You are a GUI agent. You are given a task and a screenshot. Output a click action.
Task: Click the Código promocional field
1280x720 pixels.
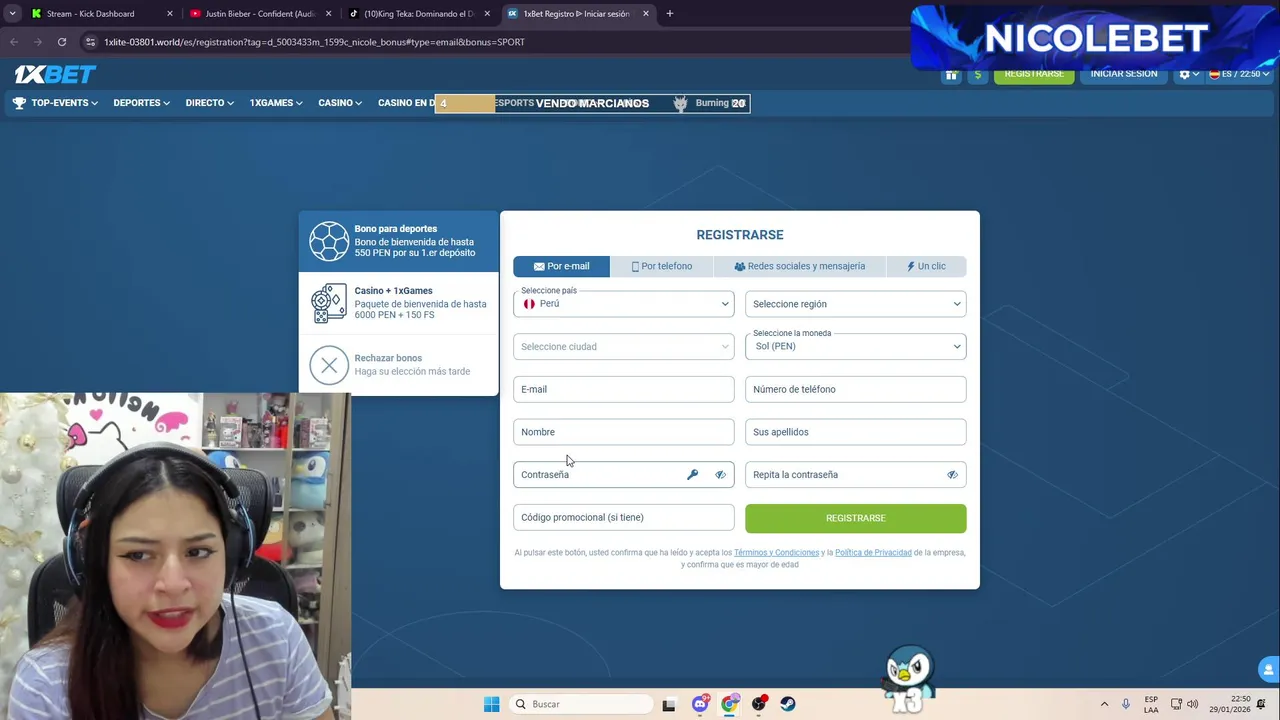pyautogui.click(x=623, y=517)
